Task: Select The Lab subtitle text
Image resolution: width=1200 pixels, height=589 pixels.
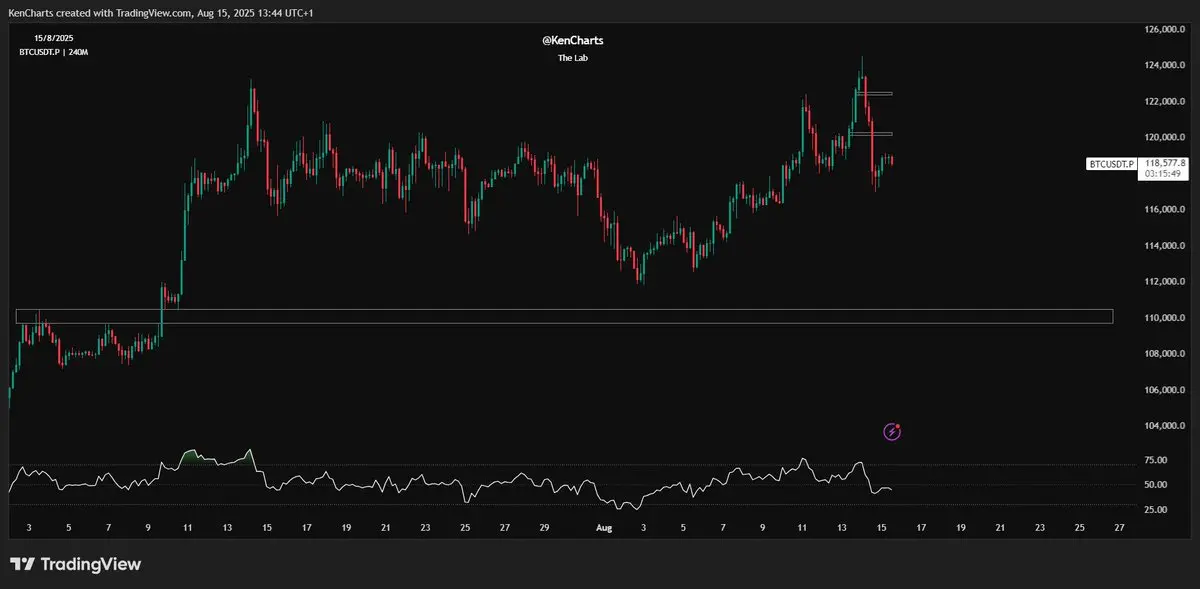Action: pos(572,58)
